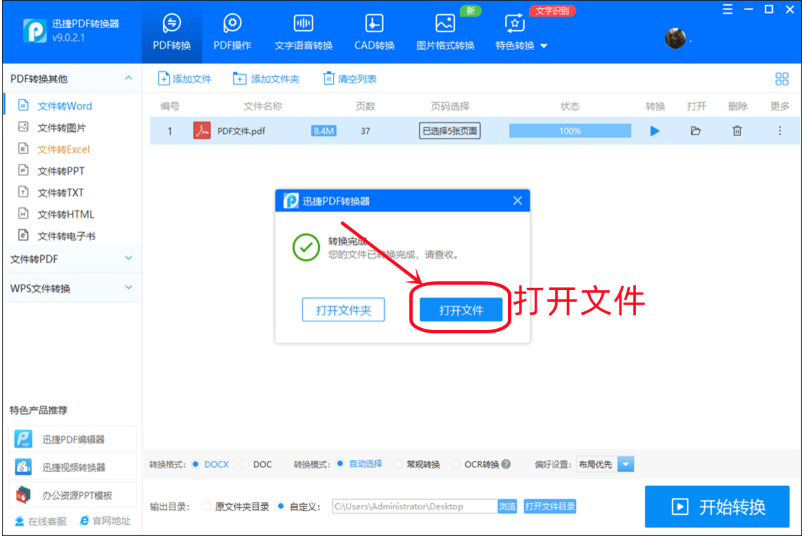Switch to the PDF操作 tab
This screenshot has height=539, width=805.
pos(232,31)
